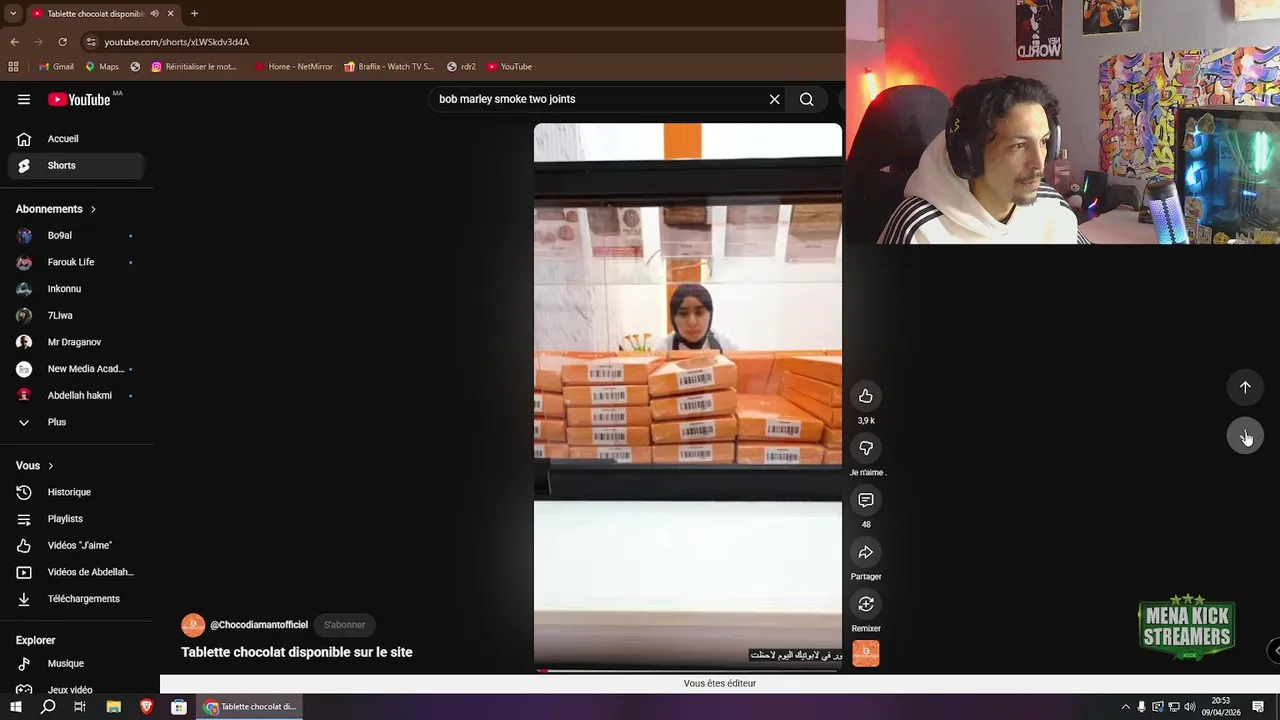Open the Maps bookmark
The image size is (1280, 720).
[x=102, y=67]
